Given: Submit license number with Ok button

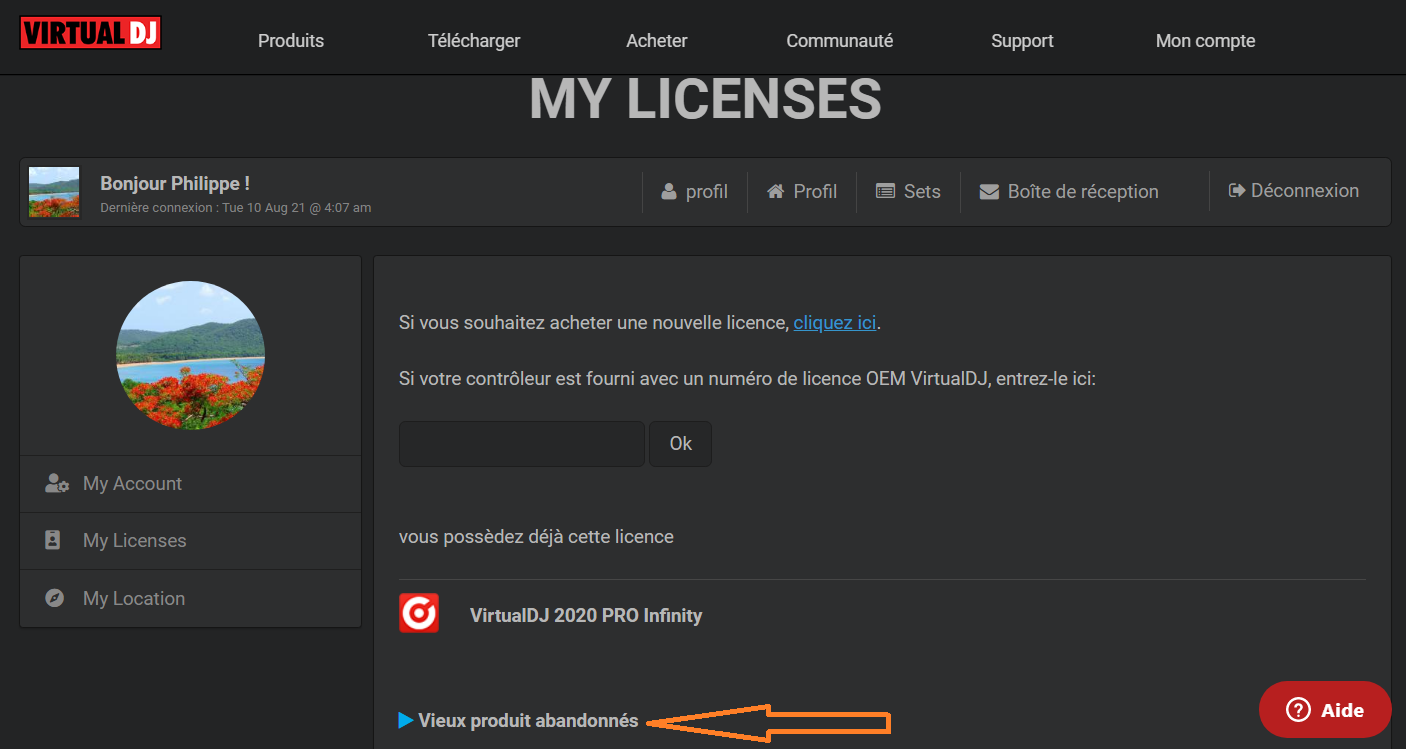Looking at the screenshot, I should (681, 444).
